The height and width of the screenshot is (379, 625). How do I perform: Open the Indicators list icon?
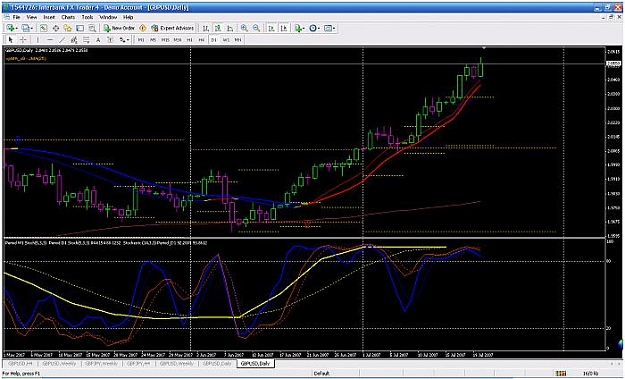coord(298,28)
